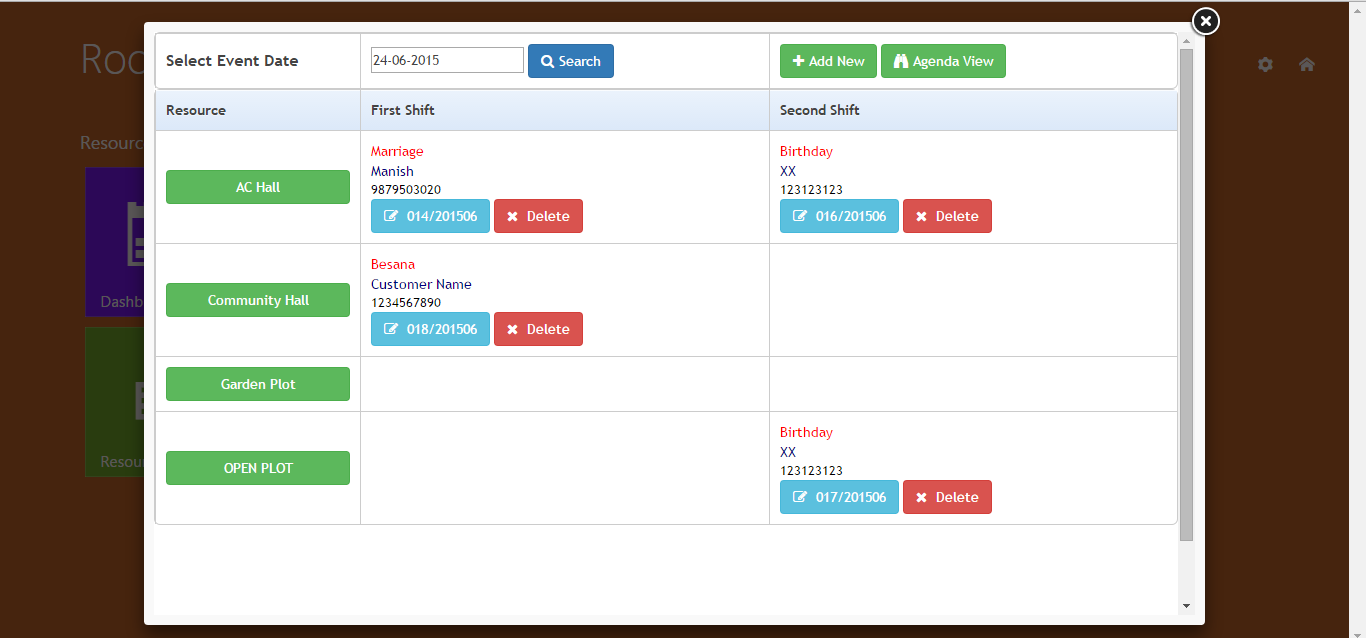The width and height of the screenshot is (1366, 638).
Task: Click the home icon
Action: pos(1306,64)
